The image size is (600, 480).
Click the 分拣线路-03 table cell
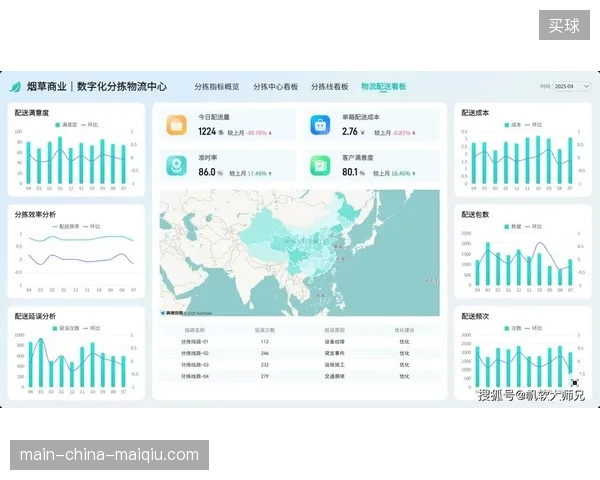pyautogui.click(x=195, y=365)
